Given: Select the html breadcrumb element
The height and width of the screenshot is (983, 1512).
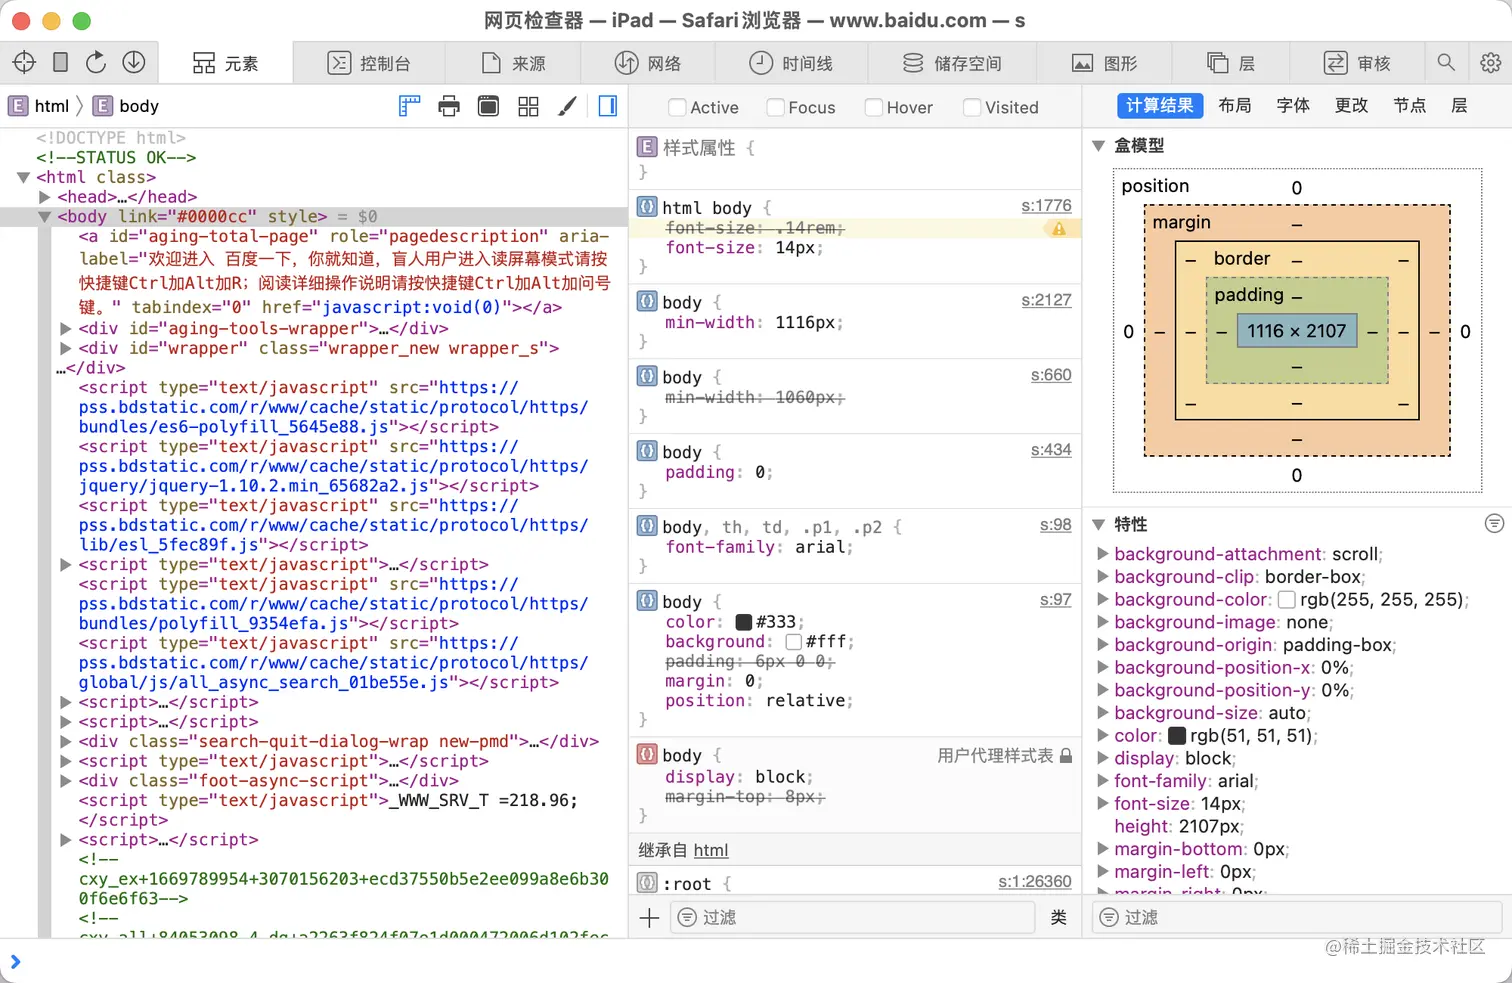Looking at the screenshot, I should (x=39, y=106).
